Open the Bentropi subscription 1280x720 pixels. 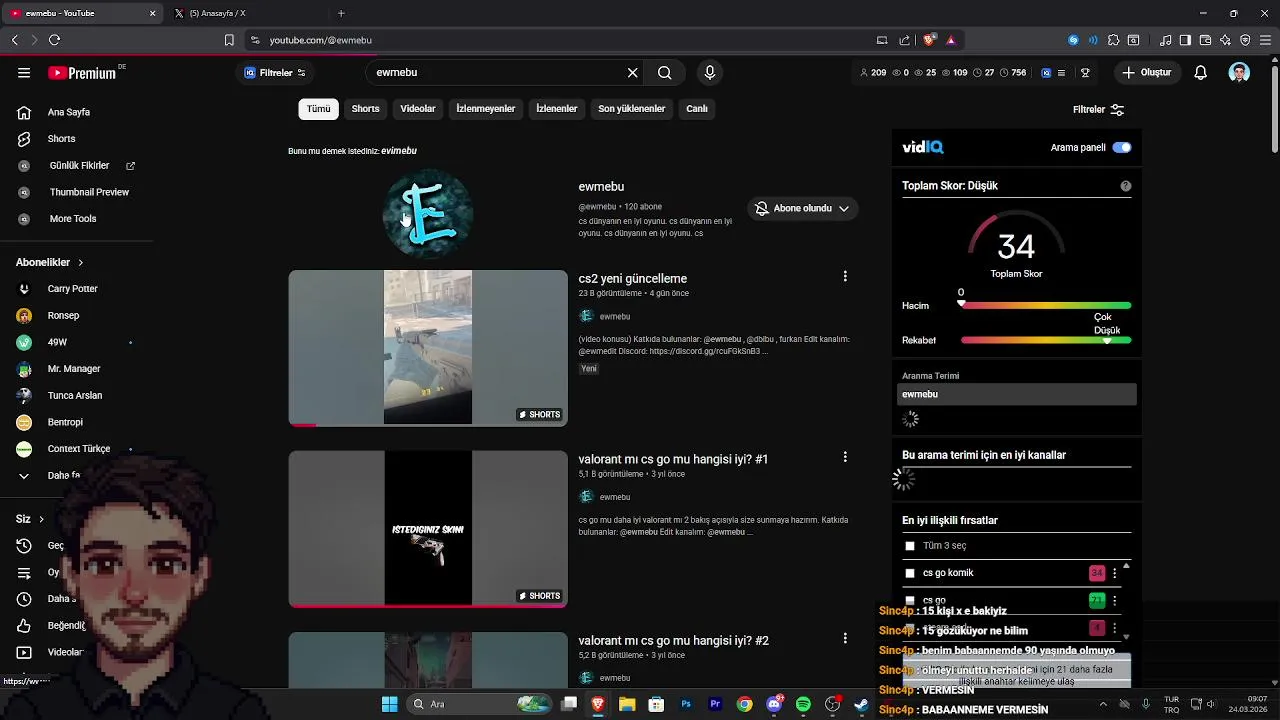click(x=65, y=422)
